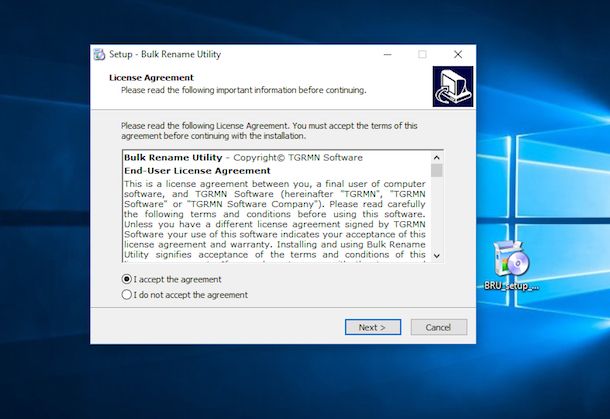Click the setup icon in the title bar

coord(99,54)
